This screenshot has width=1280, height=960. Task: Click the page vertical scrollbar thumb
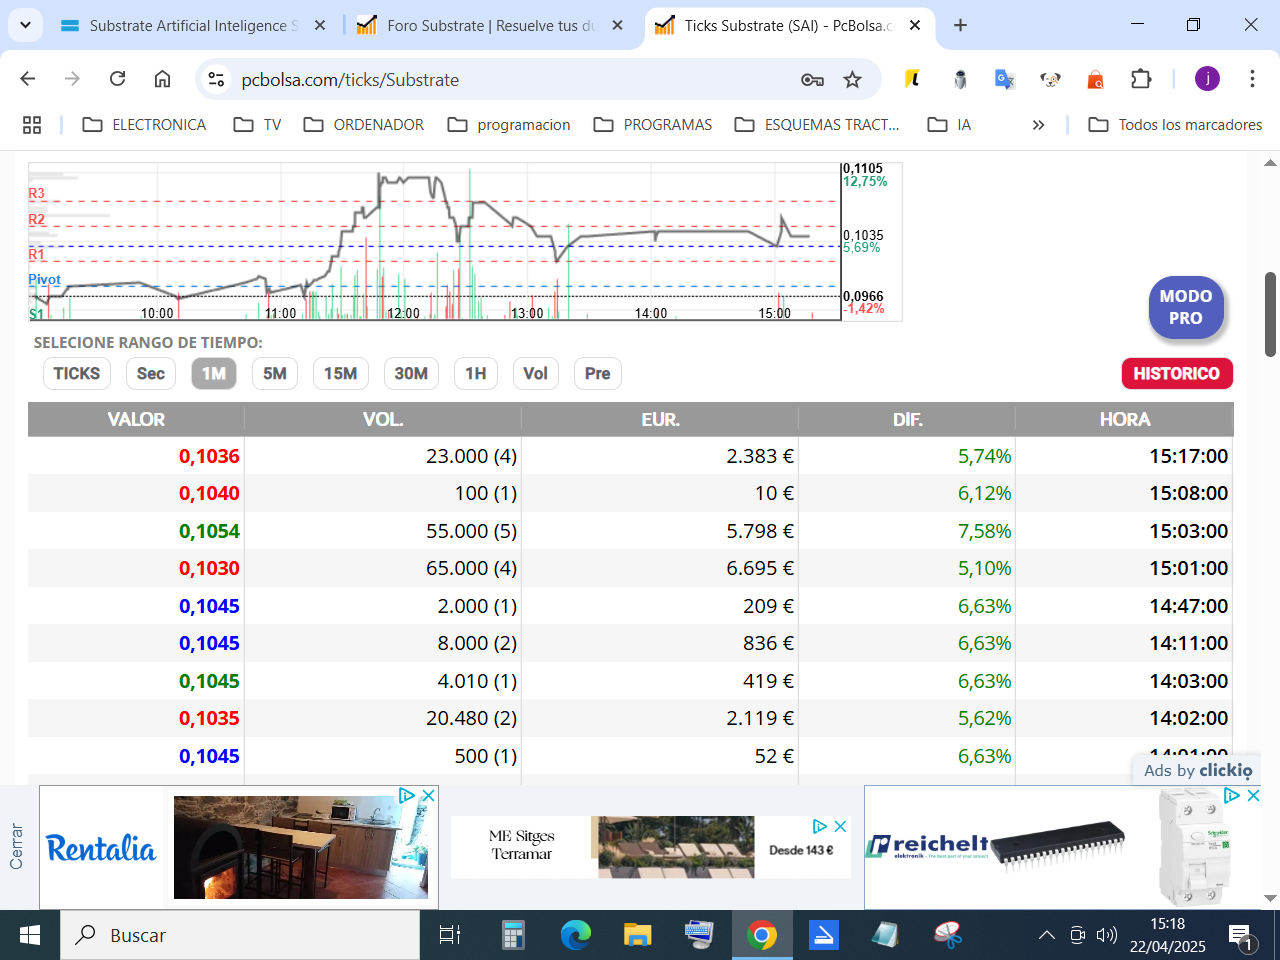click(1270, 314)
